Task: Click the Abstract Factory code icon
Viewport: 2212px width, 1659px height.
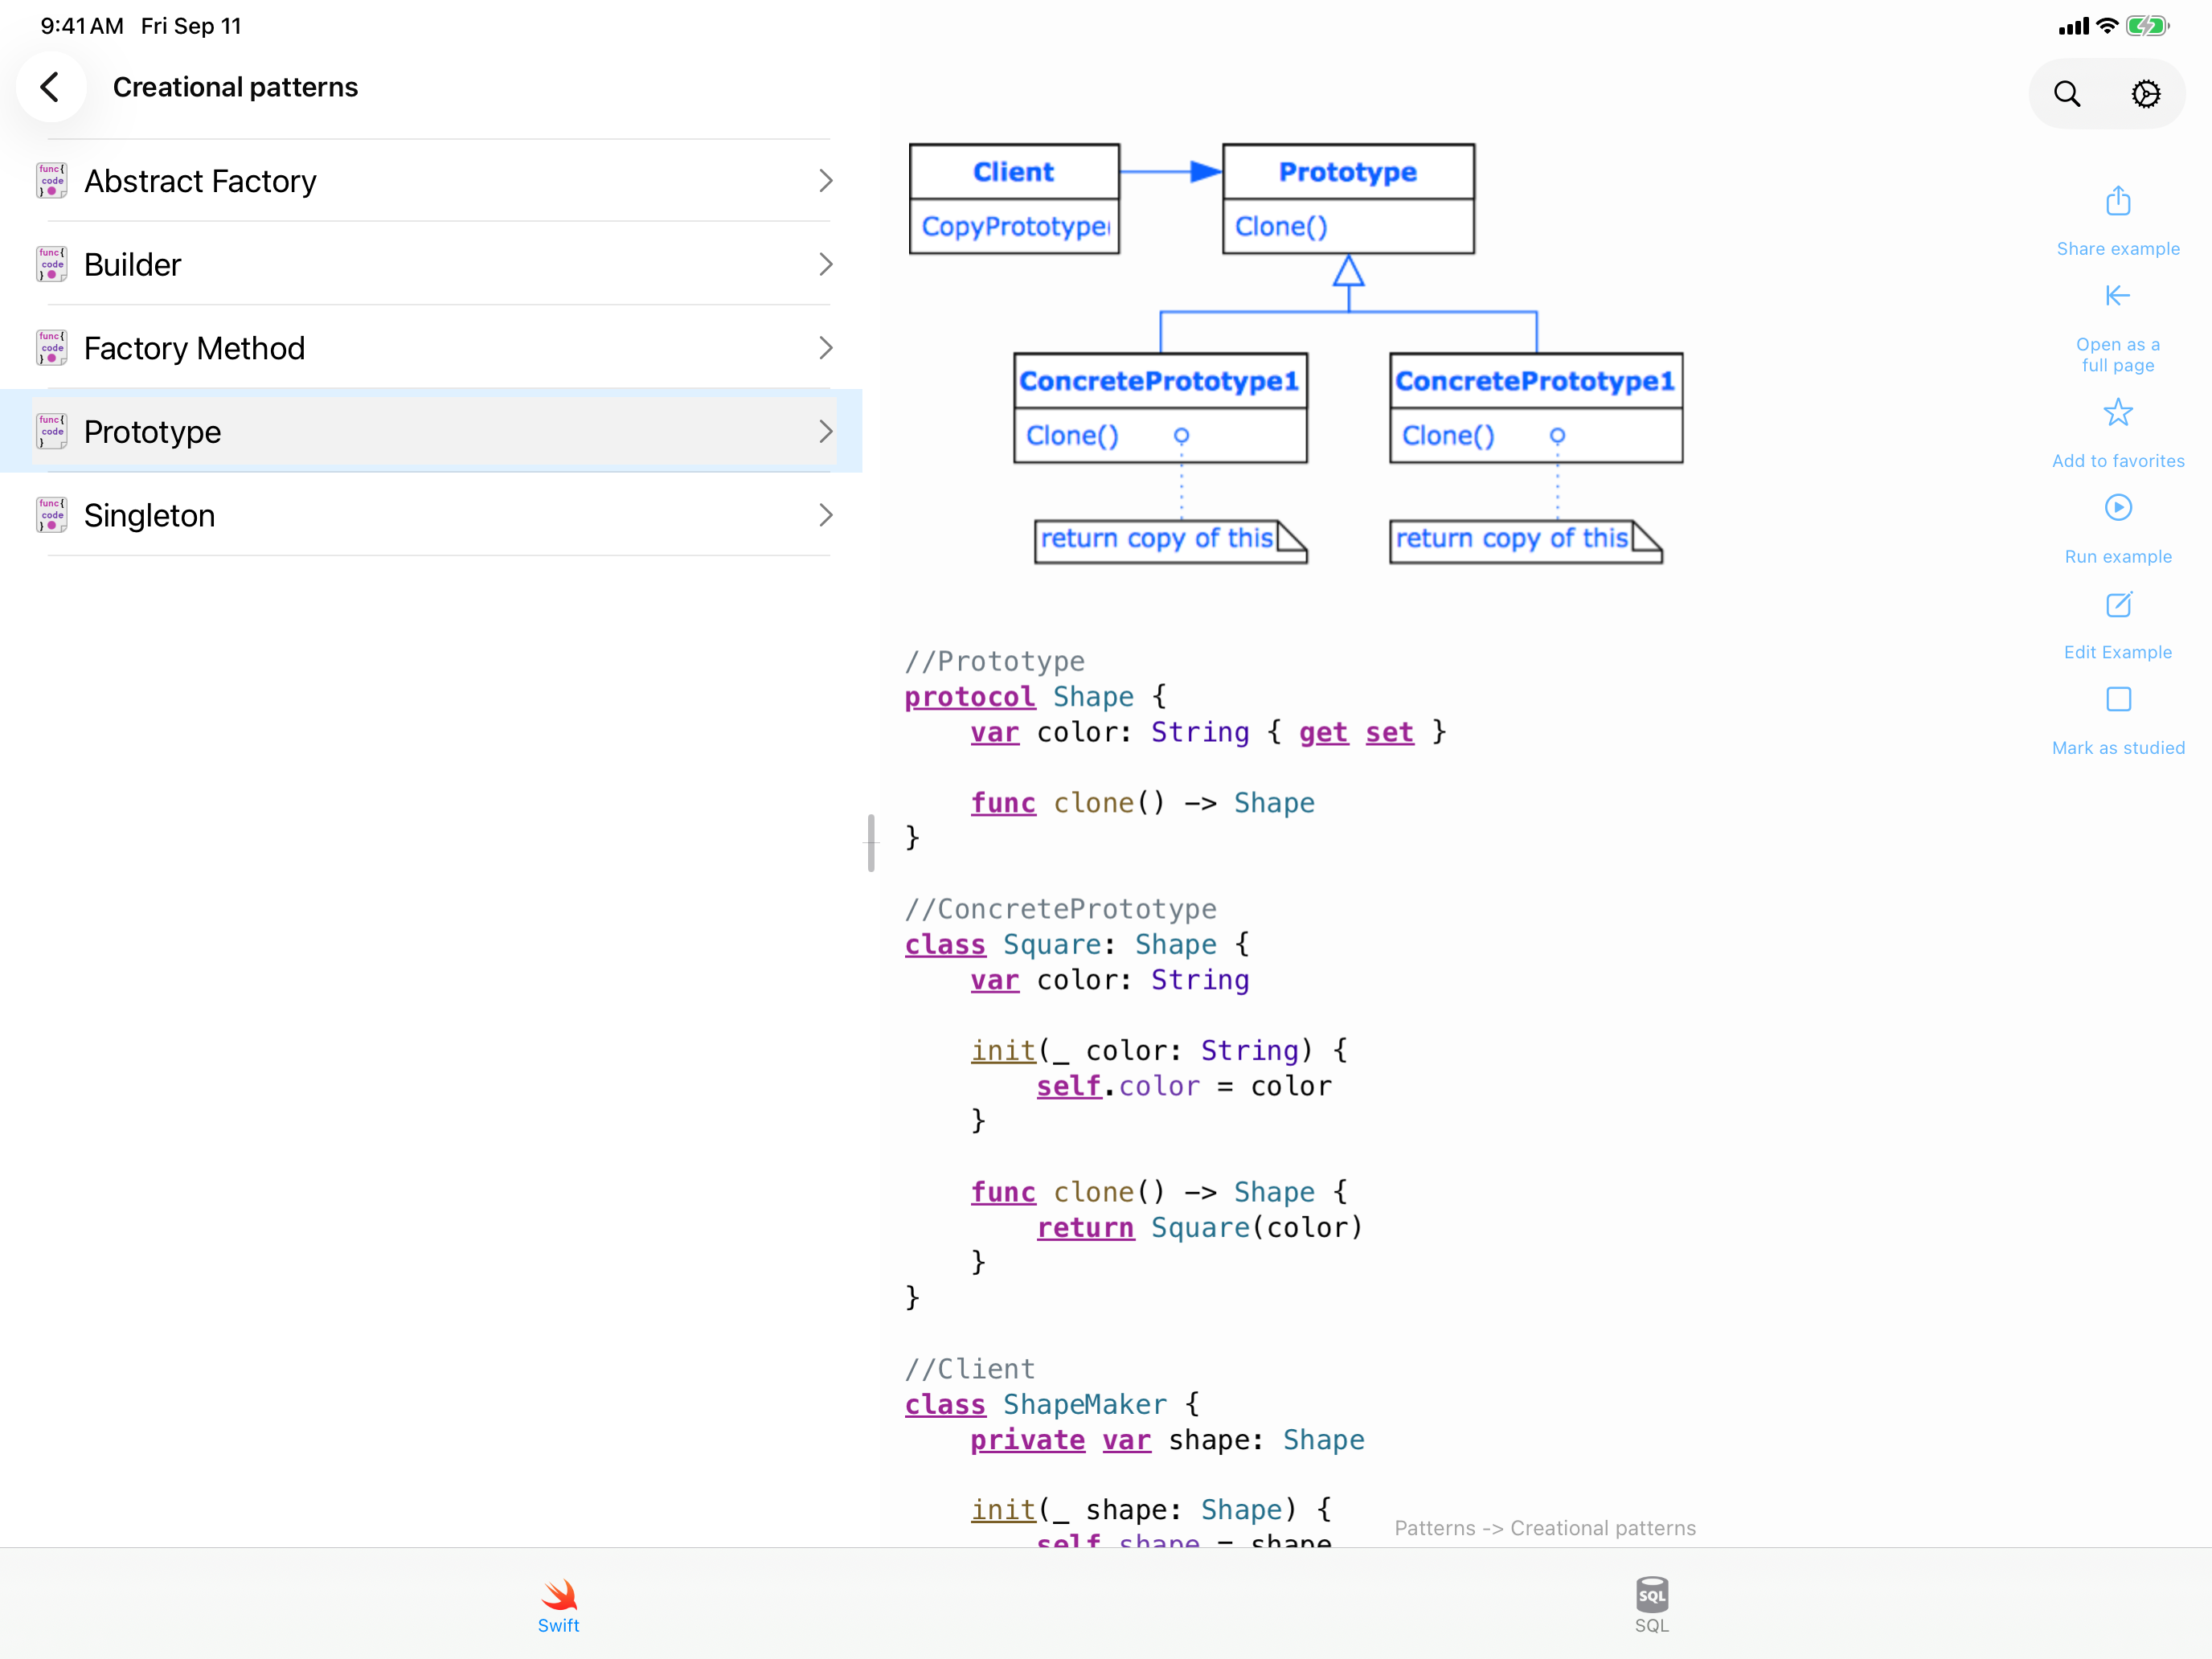Action: click(x=52, y=181)
